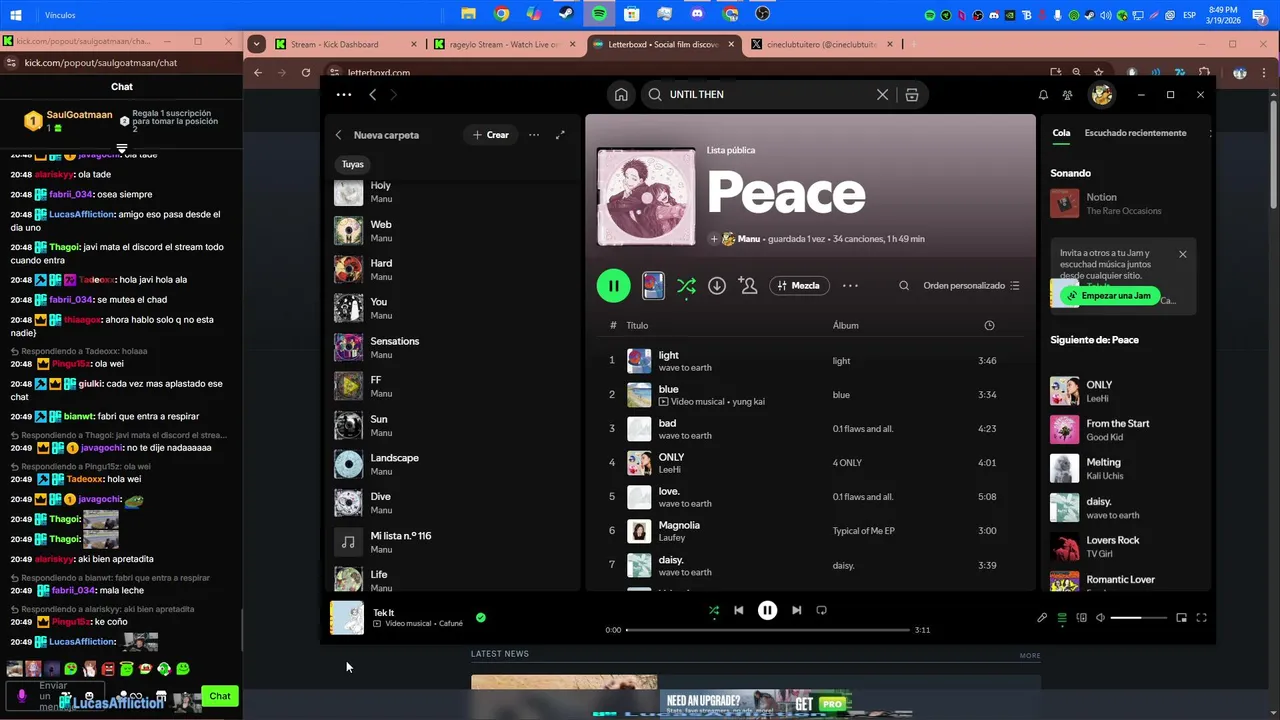Image resolution: width=1280 pixels, height=720 pixels.
Task: Sort tracks by the duration clock column
Action: point(989,325)
